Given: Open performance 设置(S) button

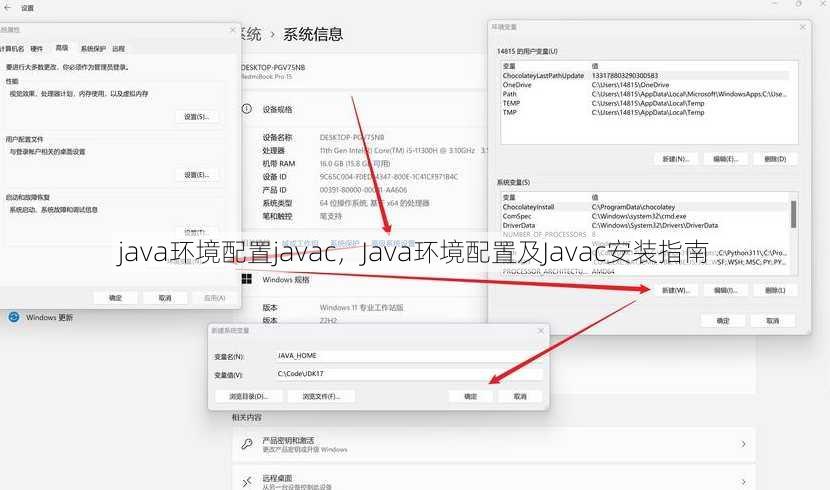Looking at the screenshot, I should 197,116.
